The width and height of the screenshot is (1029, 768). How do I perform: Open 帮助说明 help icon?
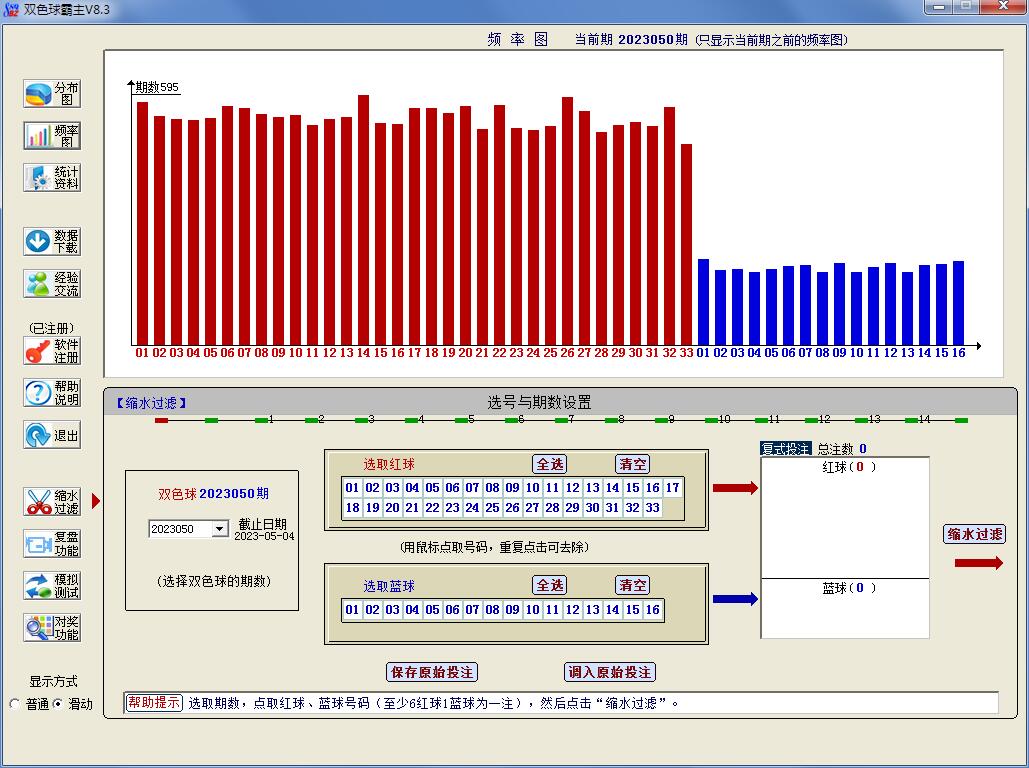pos(40,393)
